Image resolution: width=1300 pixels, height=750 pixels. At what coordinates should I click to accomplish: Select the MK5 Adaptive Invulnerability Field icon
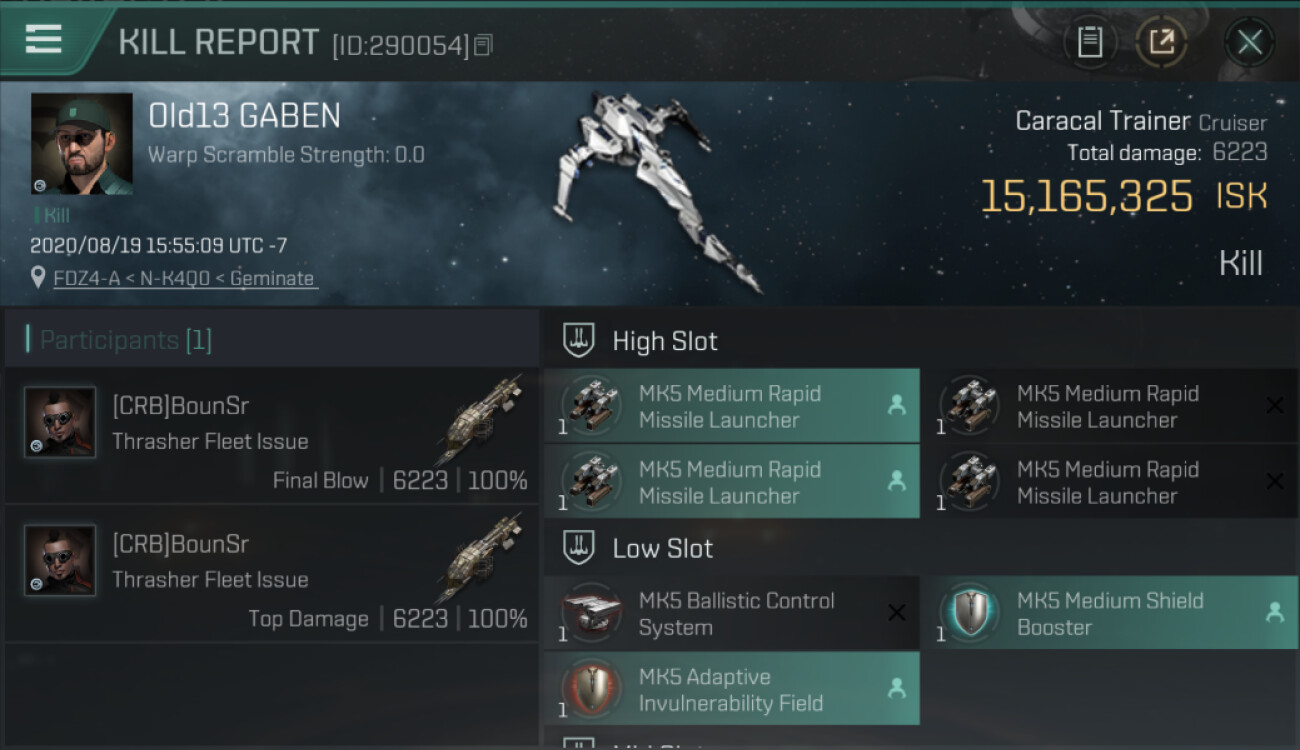coord(592,688)
